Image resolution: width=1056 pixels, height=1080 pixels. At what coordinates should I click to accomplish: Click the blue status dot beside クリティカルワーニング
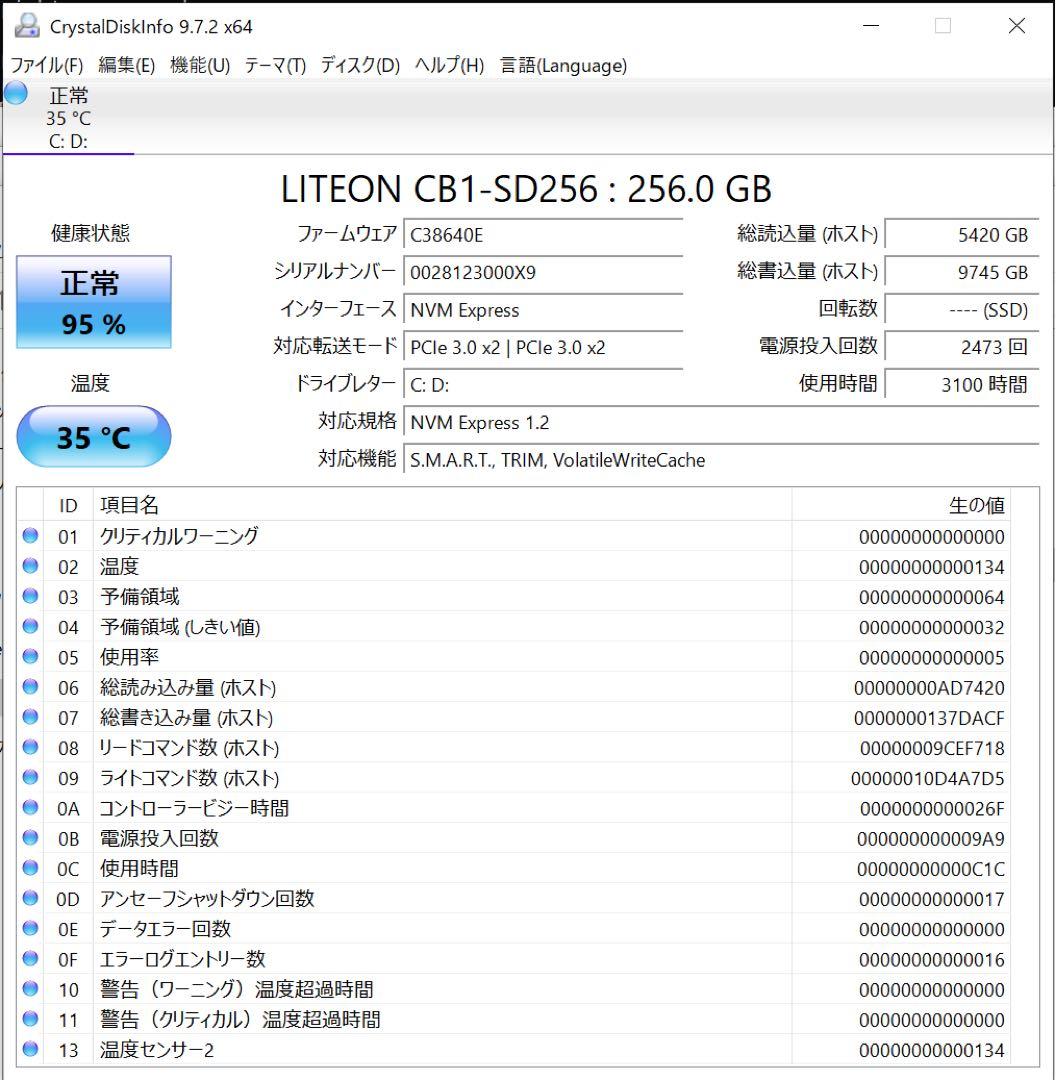[x=30, y=536]
